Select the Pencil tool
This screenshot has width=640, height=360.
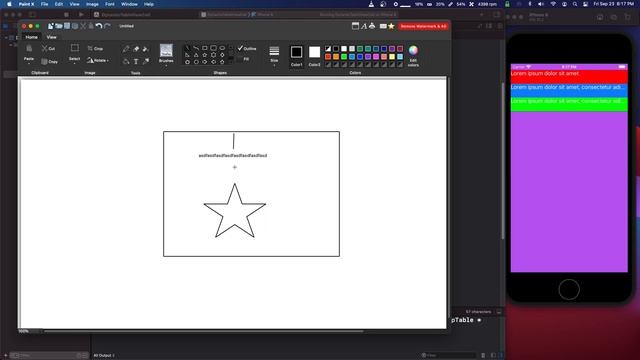tap(126, 49)
